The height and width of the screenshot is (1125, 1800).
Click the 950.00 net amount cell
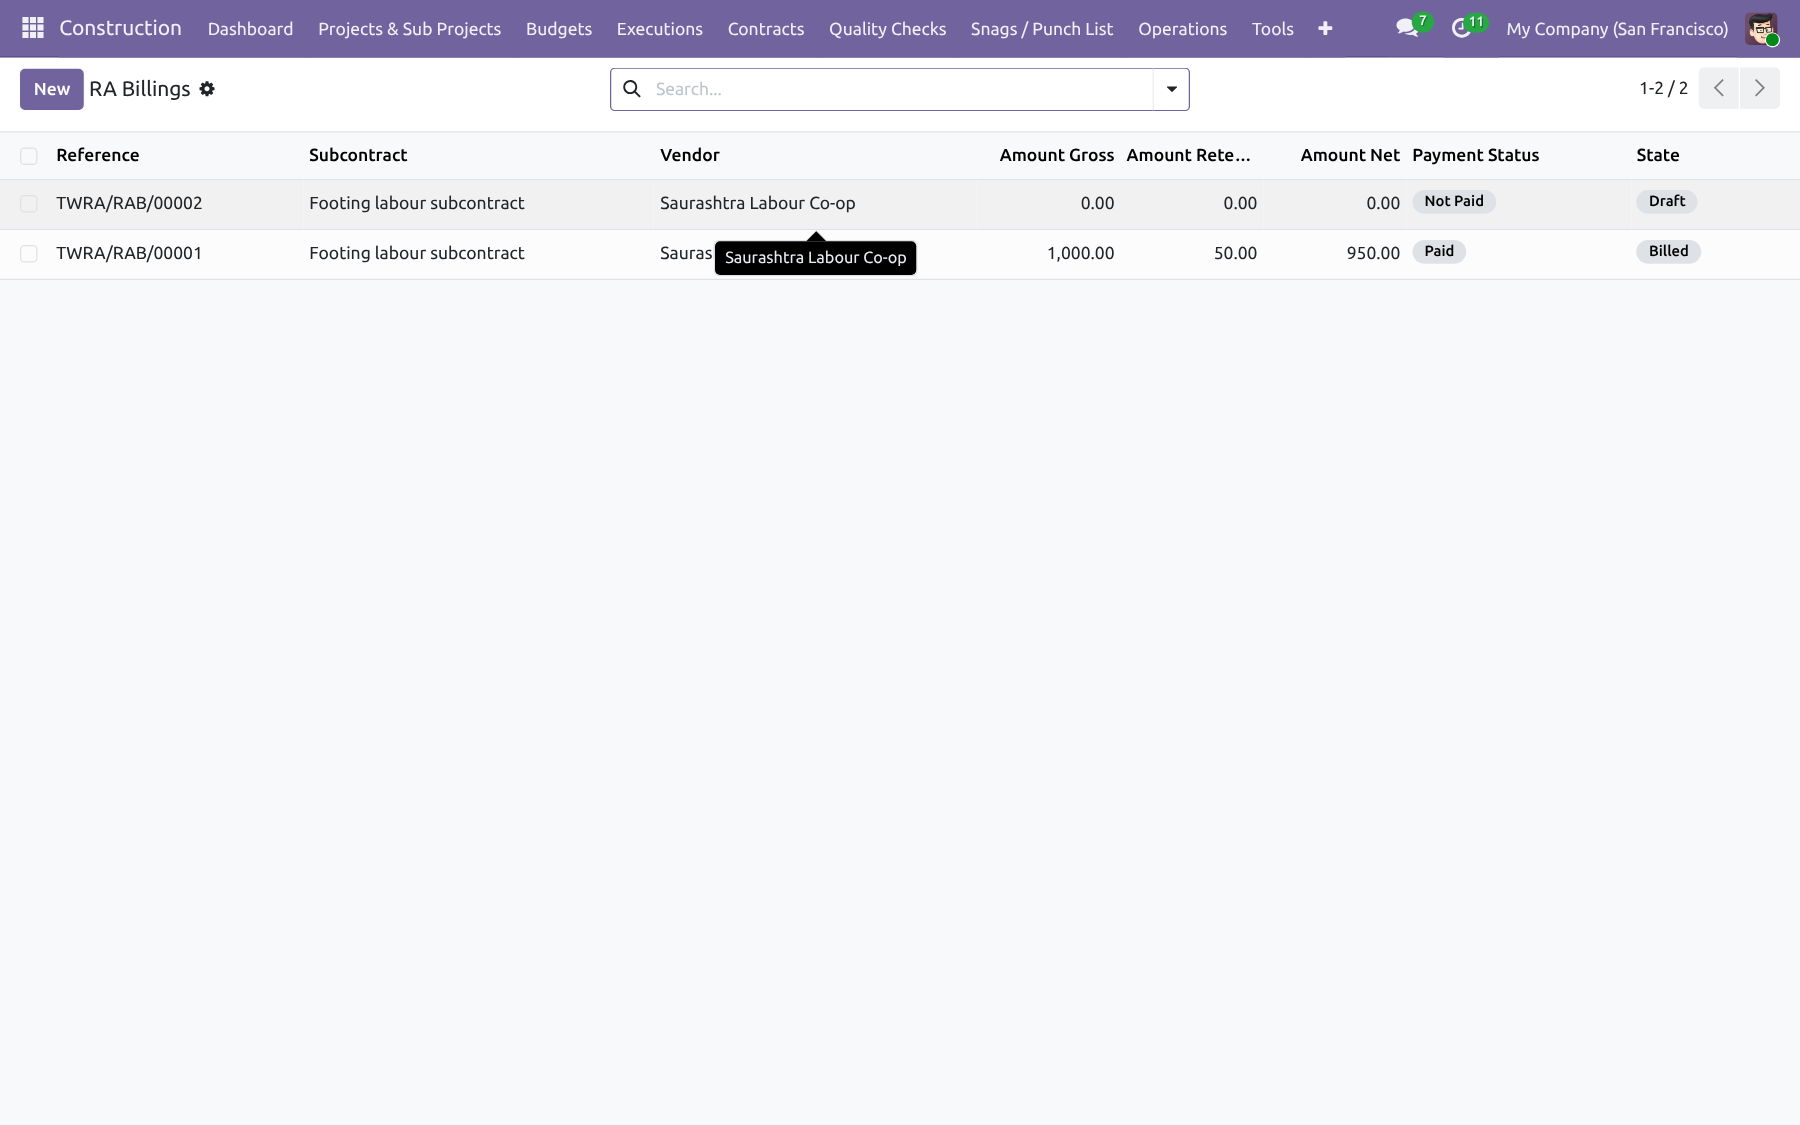(x=1373, y=253)
